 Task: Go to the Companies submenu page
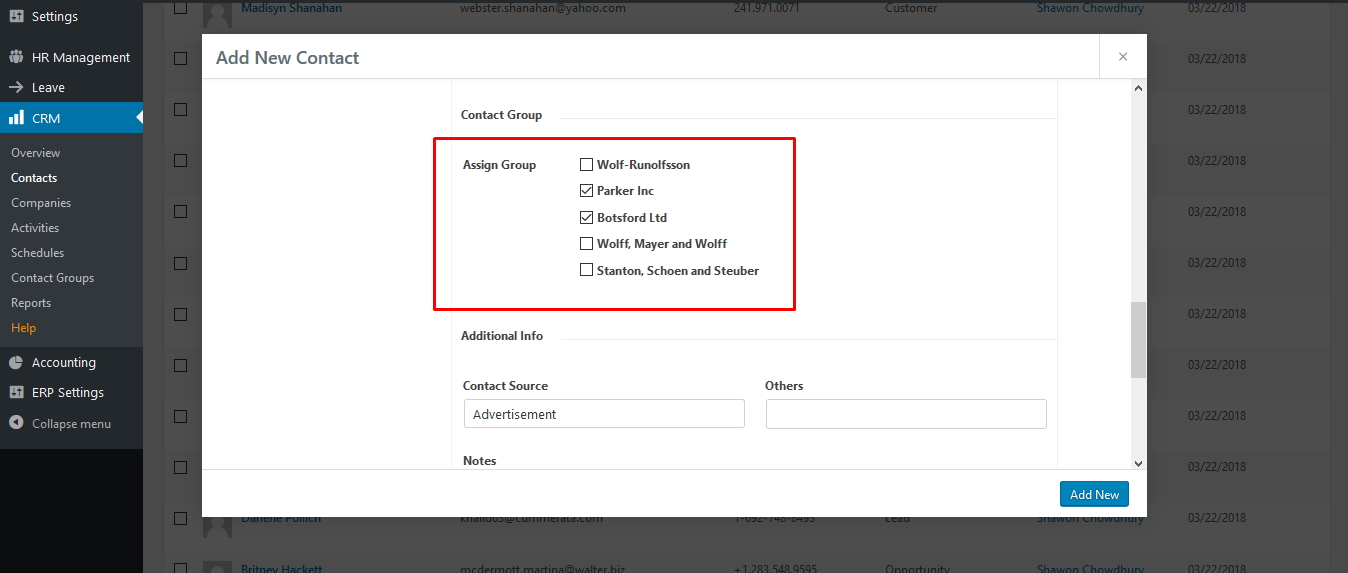(x=41, y=203)
